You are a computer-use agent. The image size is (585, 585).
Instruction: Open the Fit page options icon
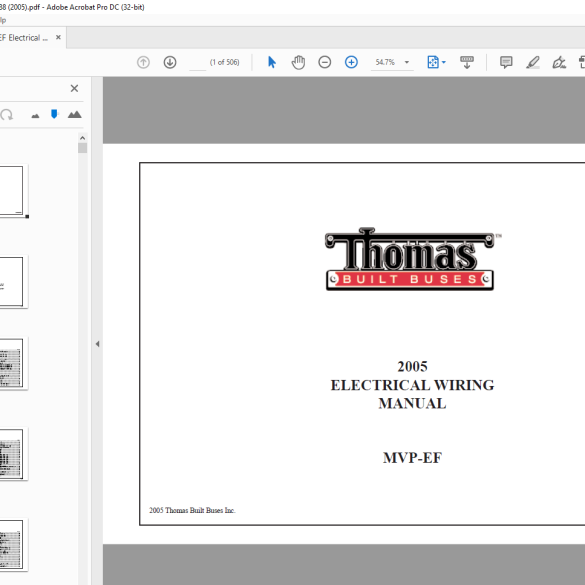point(433,62)
